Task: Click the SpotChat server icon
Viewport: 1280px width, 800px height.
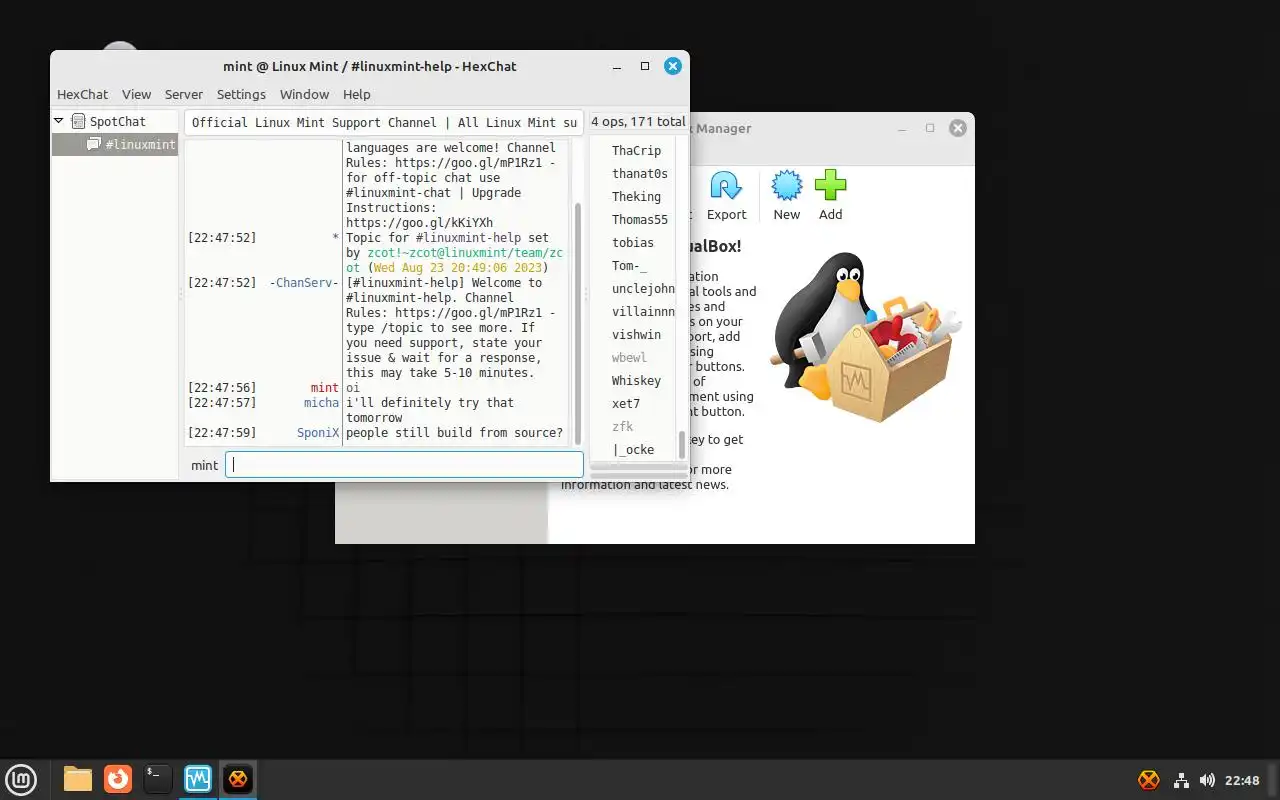Action: click(x=78, y=121)
